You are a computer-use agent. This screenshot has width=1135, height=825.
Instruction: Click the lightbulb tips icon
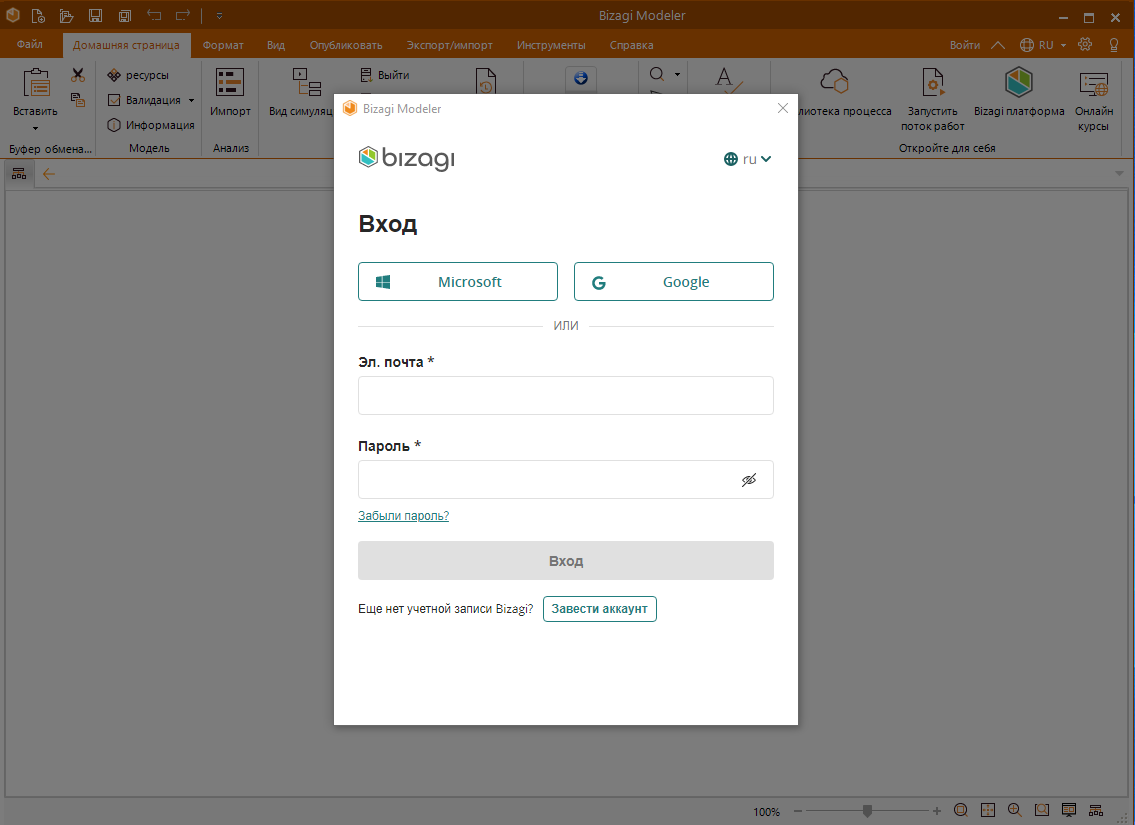1113,45
